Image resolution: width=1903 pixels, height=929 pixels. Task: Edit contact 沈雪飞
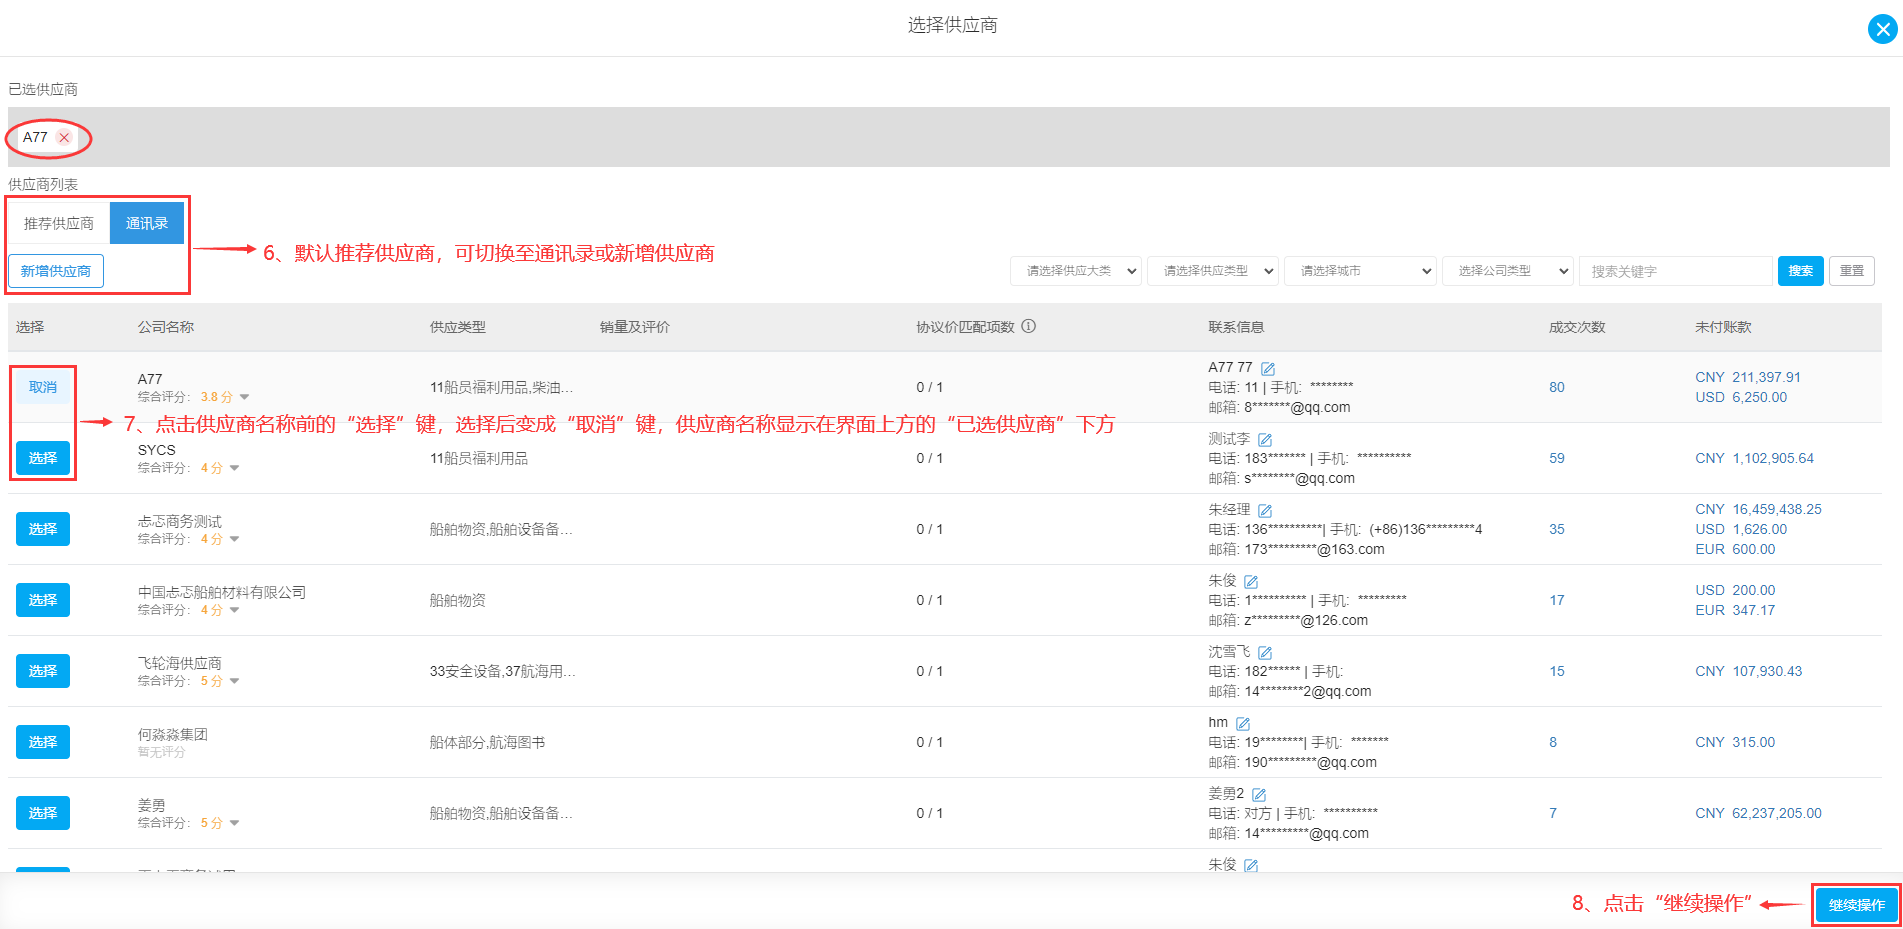pyautogui.click(x=1265, y=652)
